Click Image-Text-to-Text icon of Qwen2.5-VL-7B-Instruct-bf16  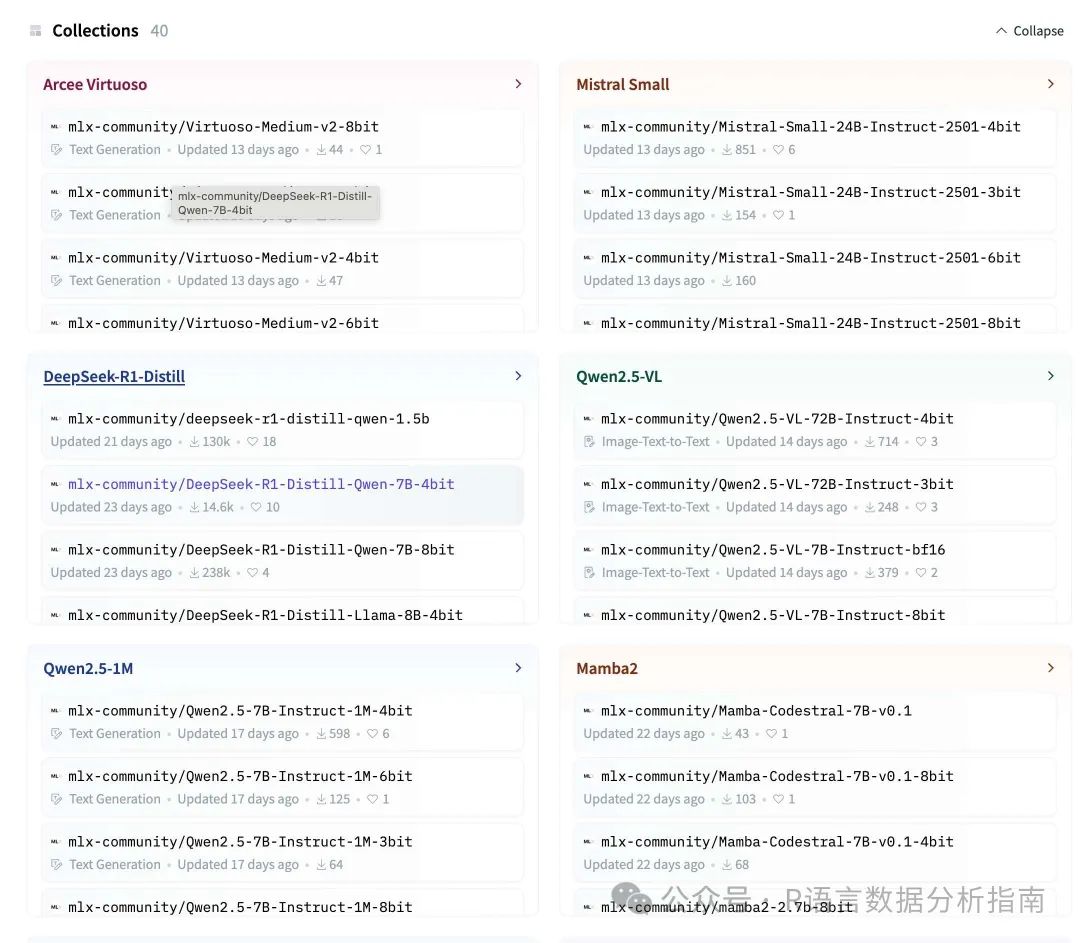point(589,572)
